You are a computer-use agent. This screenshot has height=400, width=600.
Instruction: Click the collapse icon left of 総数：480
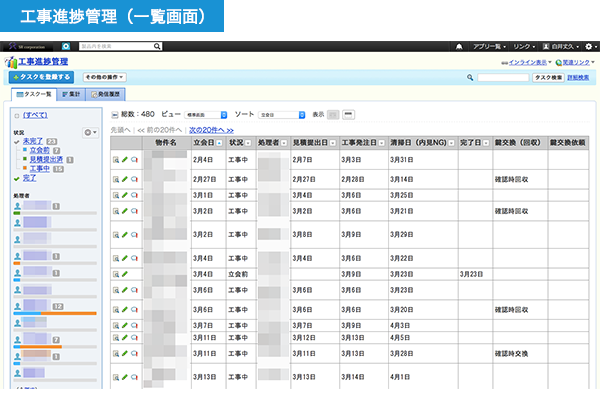(x=114, y=114)
